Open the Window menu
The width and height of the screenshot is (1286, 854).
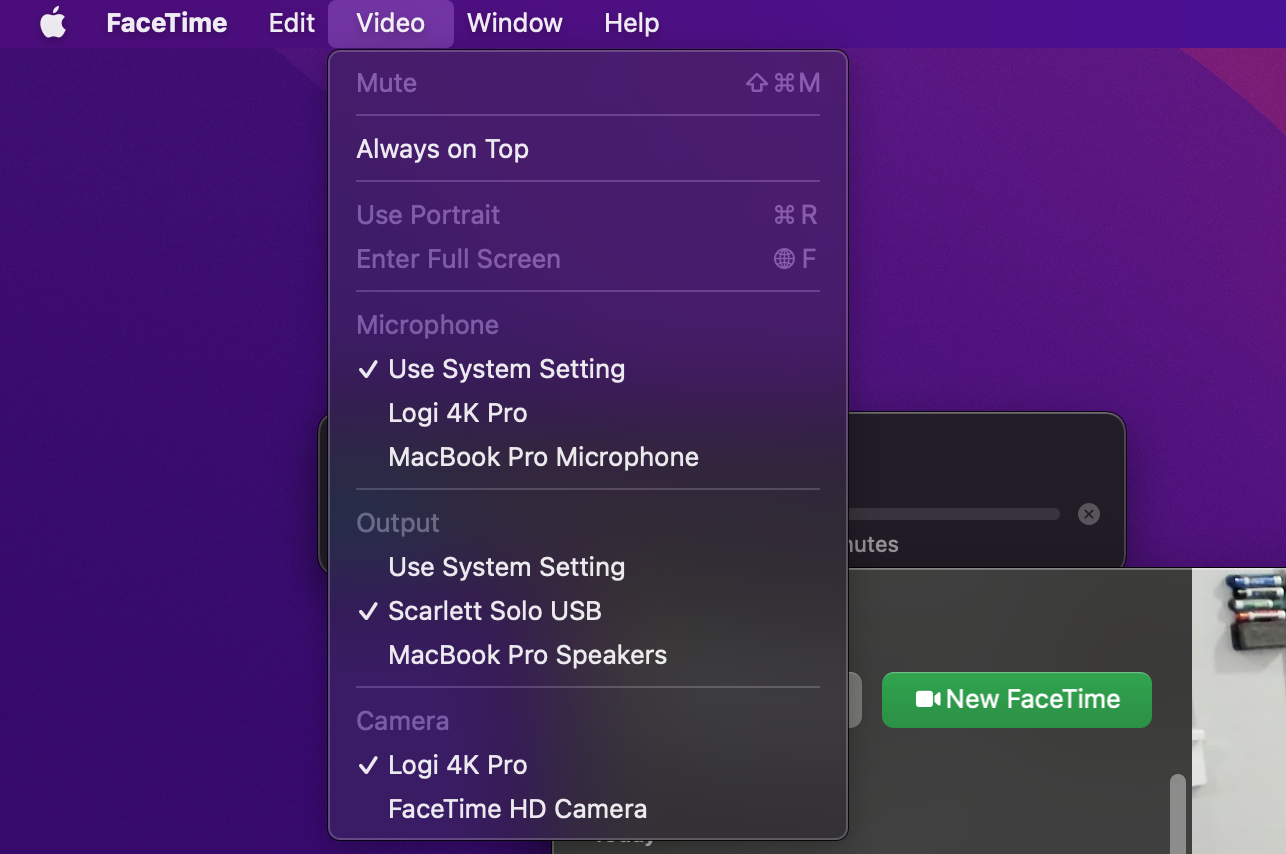coord(514,23)
